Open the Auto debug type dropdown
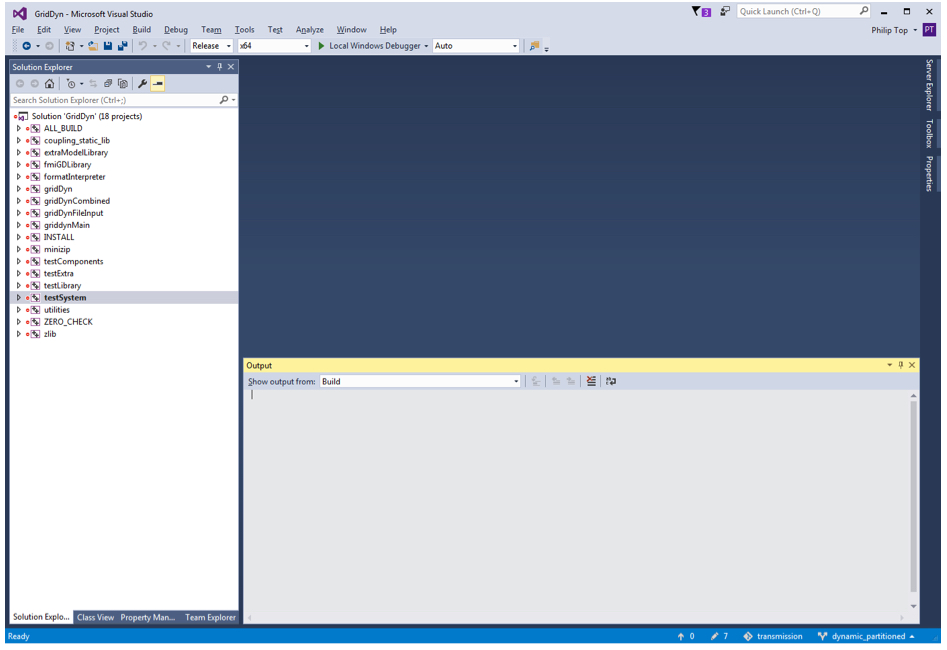The height and width of the screenshot is (650, 947). point(476,46)
